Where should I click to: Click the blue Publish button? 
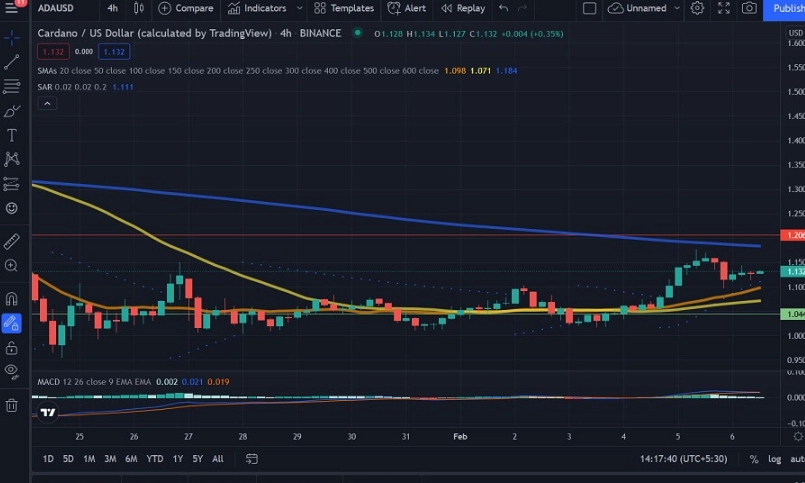[785, 8]
